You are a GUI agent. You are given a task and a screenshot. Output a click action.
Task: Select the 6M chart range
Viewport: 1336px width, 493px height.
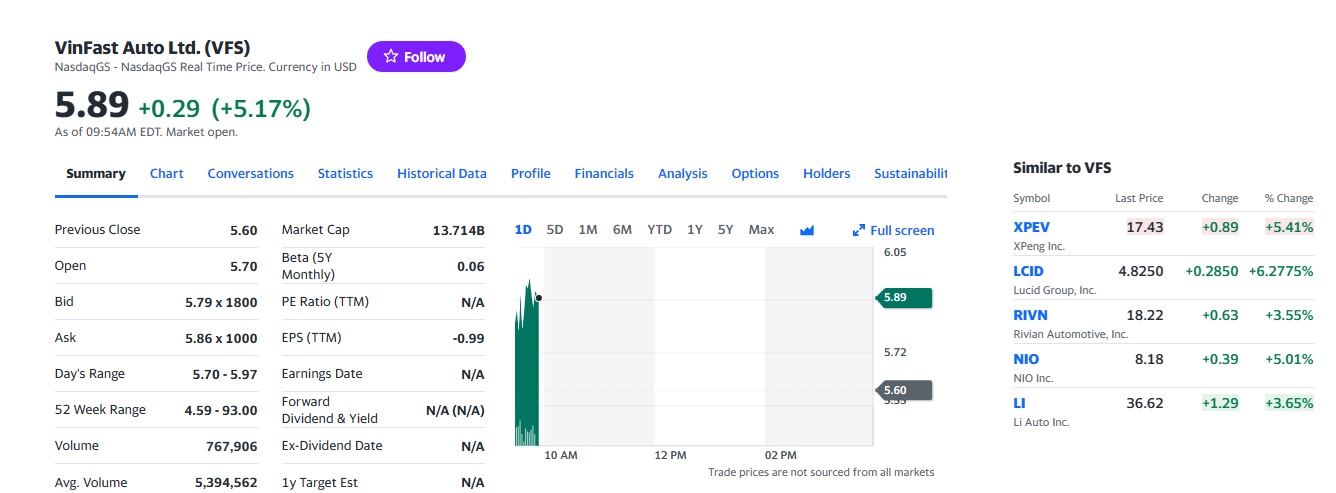(622, 230)
